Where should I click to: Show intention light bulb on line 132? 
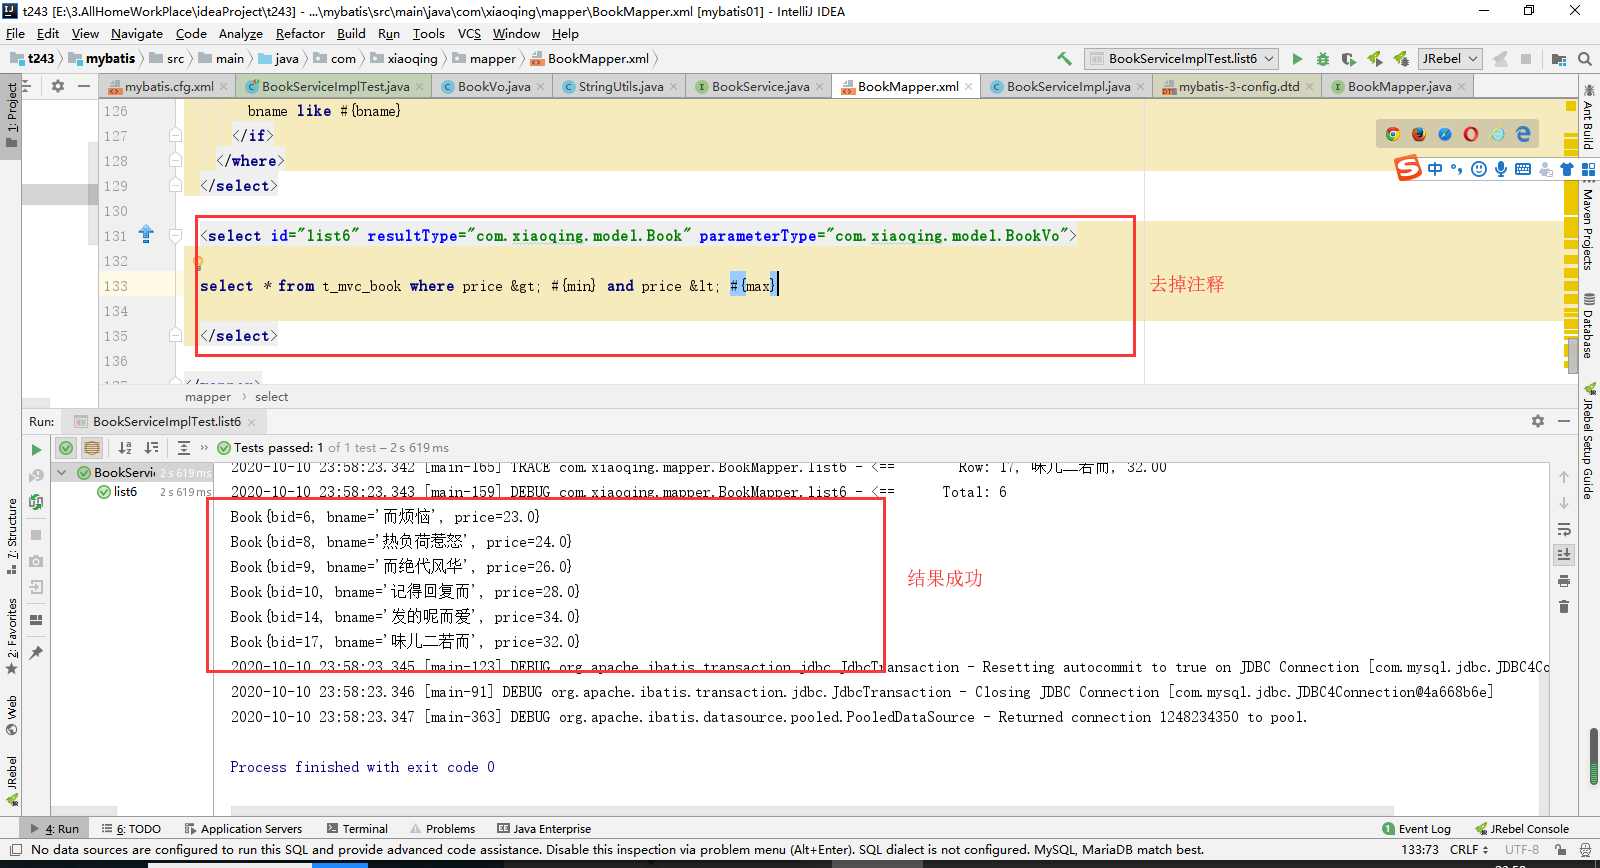click(x=198, y=263)
